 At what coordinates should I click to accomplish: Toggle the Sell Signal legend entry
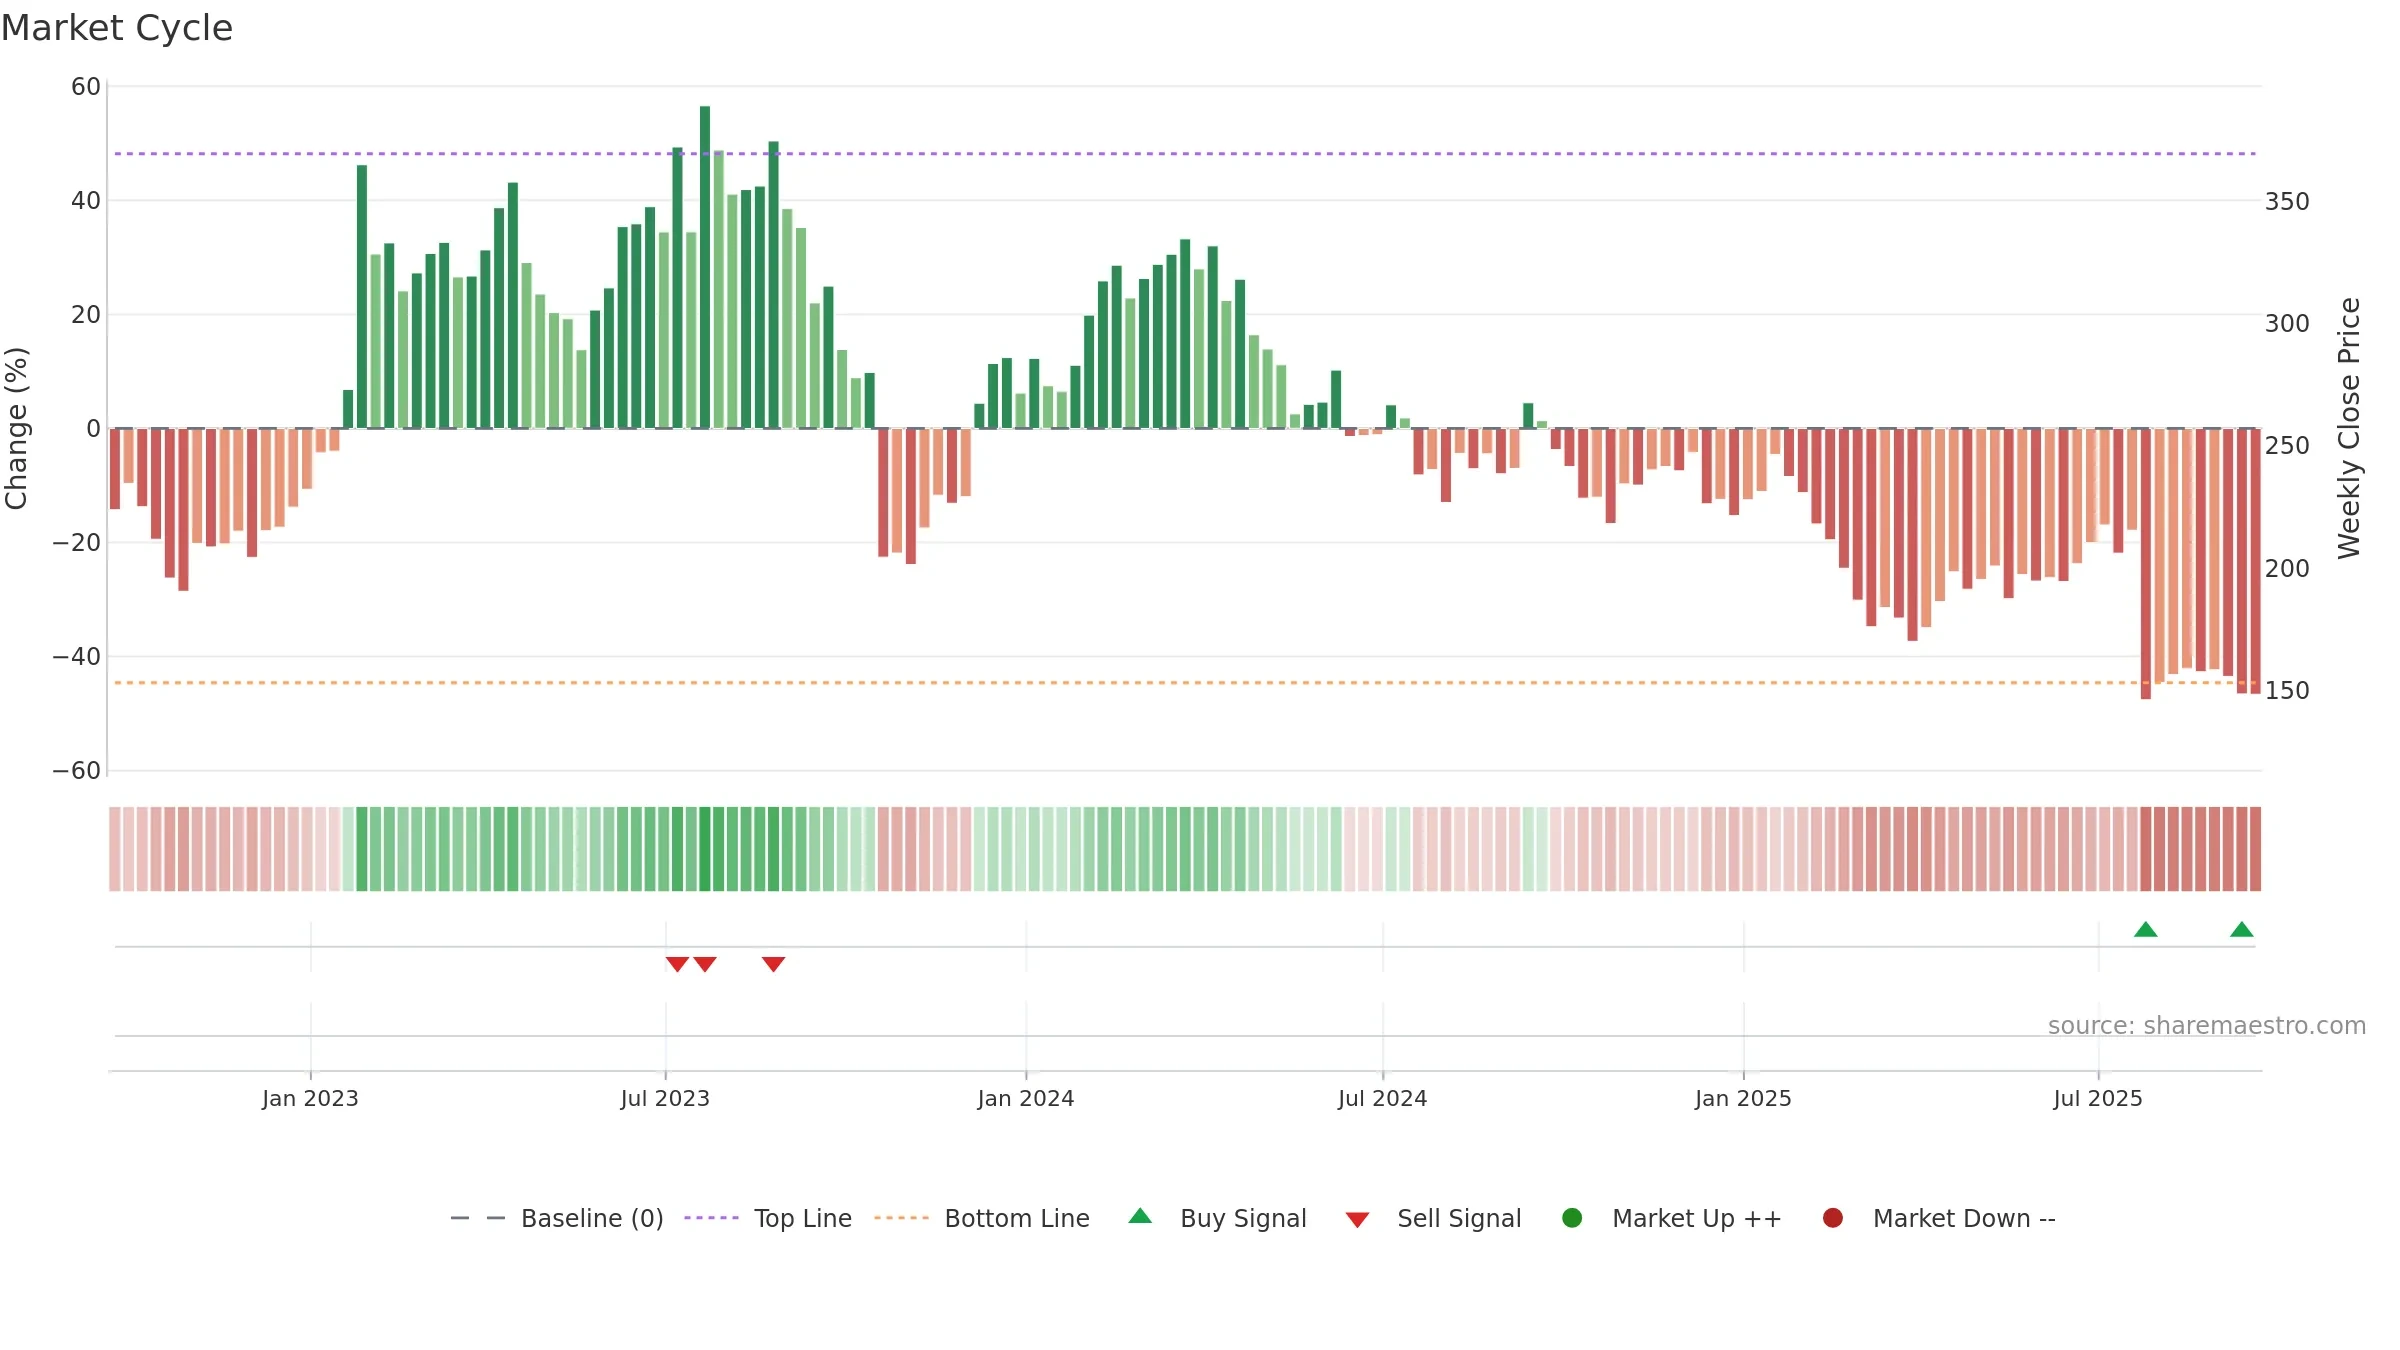1433,1218
